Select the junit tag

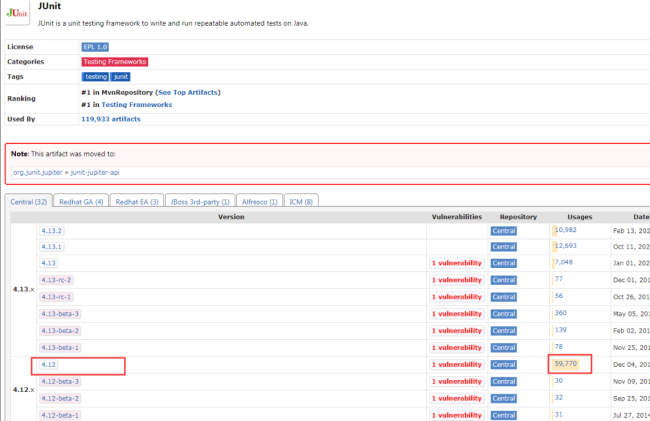pyautogui.click(x=121, y=77)
